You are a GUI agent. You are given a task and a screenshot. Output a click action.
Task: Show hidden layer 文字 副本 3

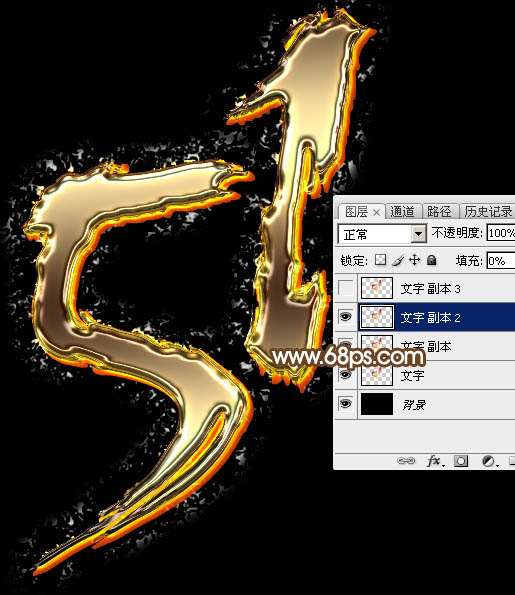[345, 288]
